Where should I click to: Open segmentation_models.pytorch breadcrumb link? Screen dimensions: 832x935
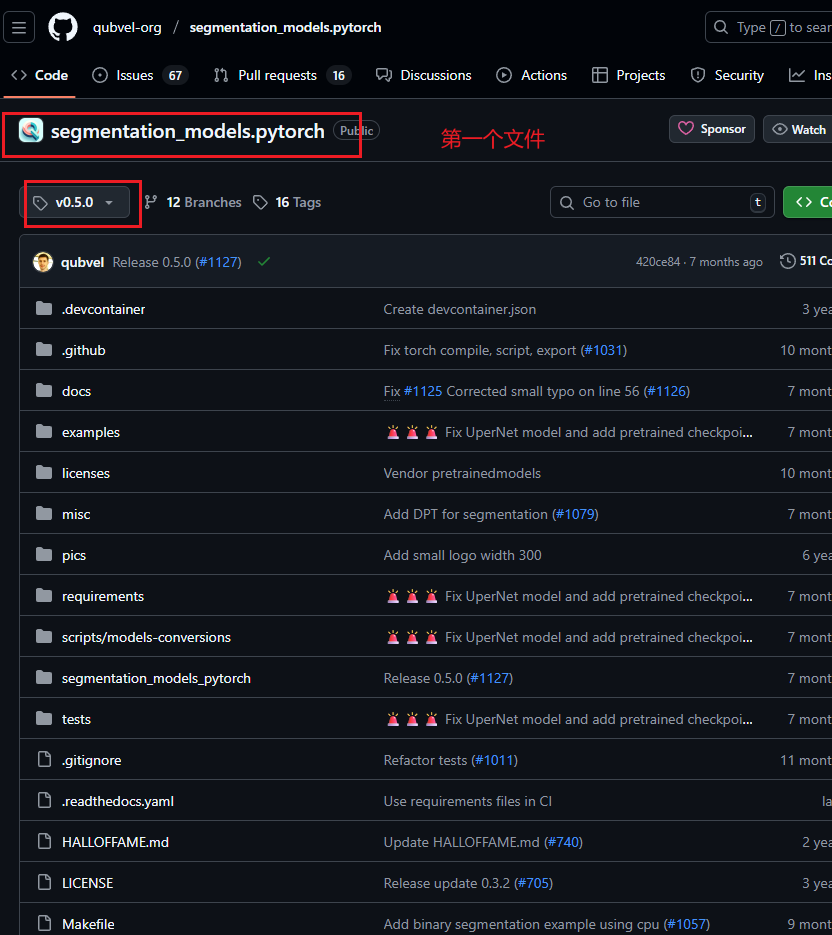point(285,27)
